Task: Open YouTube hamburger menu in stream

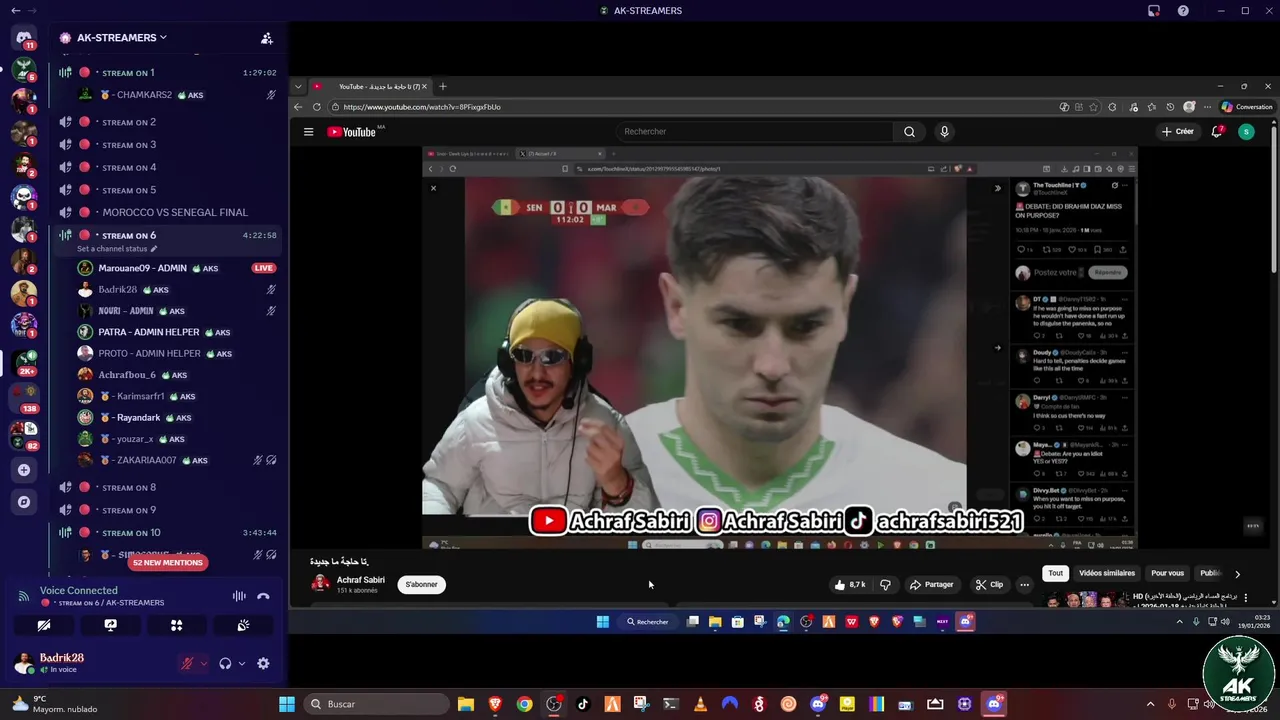Action: 308,132
